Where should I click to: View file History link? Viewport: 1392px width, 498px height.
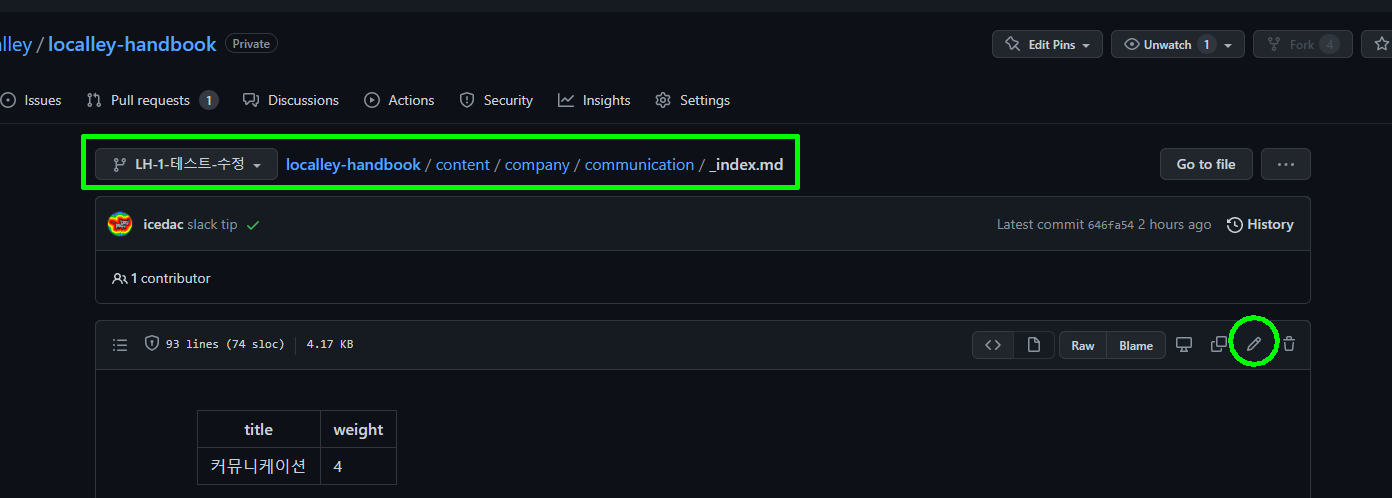pyautogui.click(x=1260, y=224)
